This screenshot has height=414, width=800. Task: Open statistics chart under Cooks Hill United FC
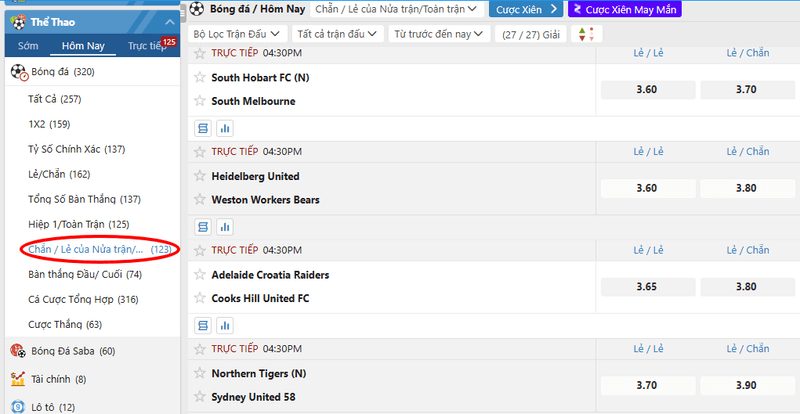click(x=224, y=326)
